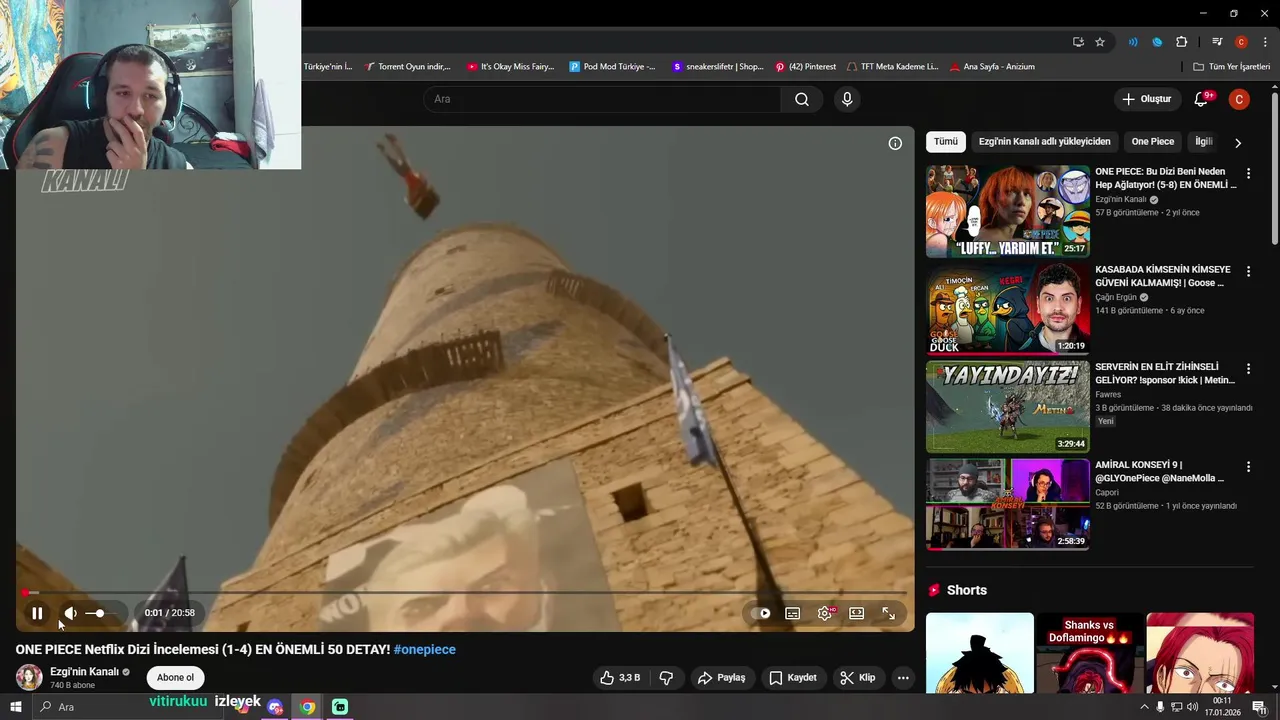This screenshot has height=720, width=1280.
Task: Start voice search with the microphone icon
Action: [x=847, y=99]
